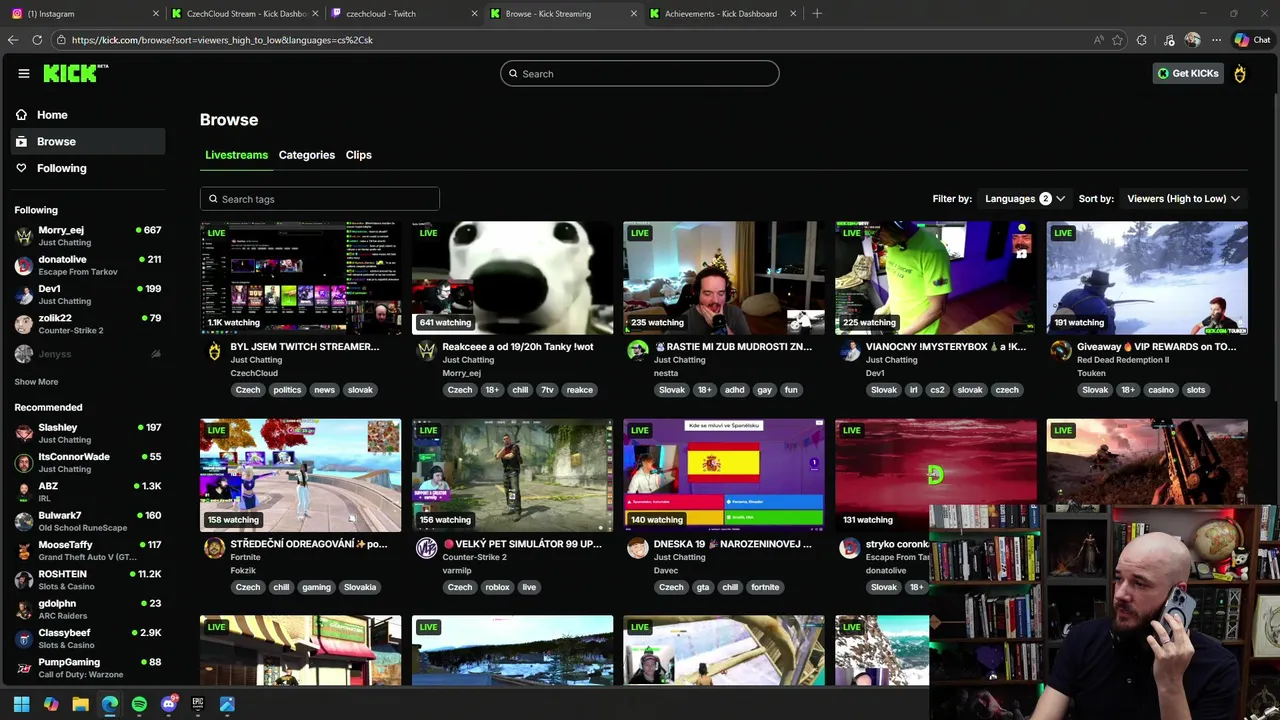Open Classybeef in Recommended list

[88, 639]
